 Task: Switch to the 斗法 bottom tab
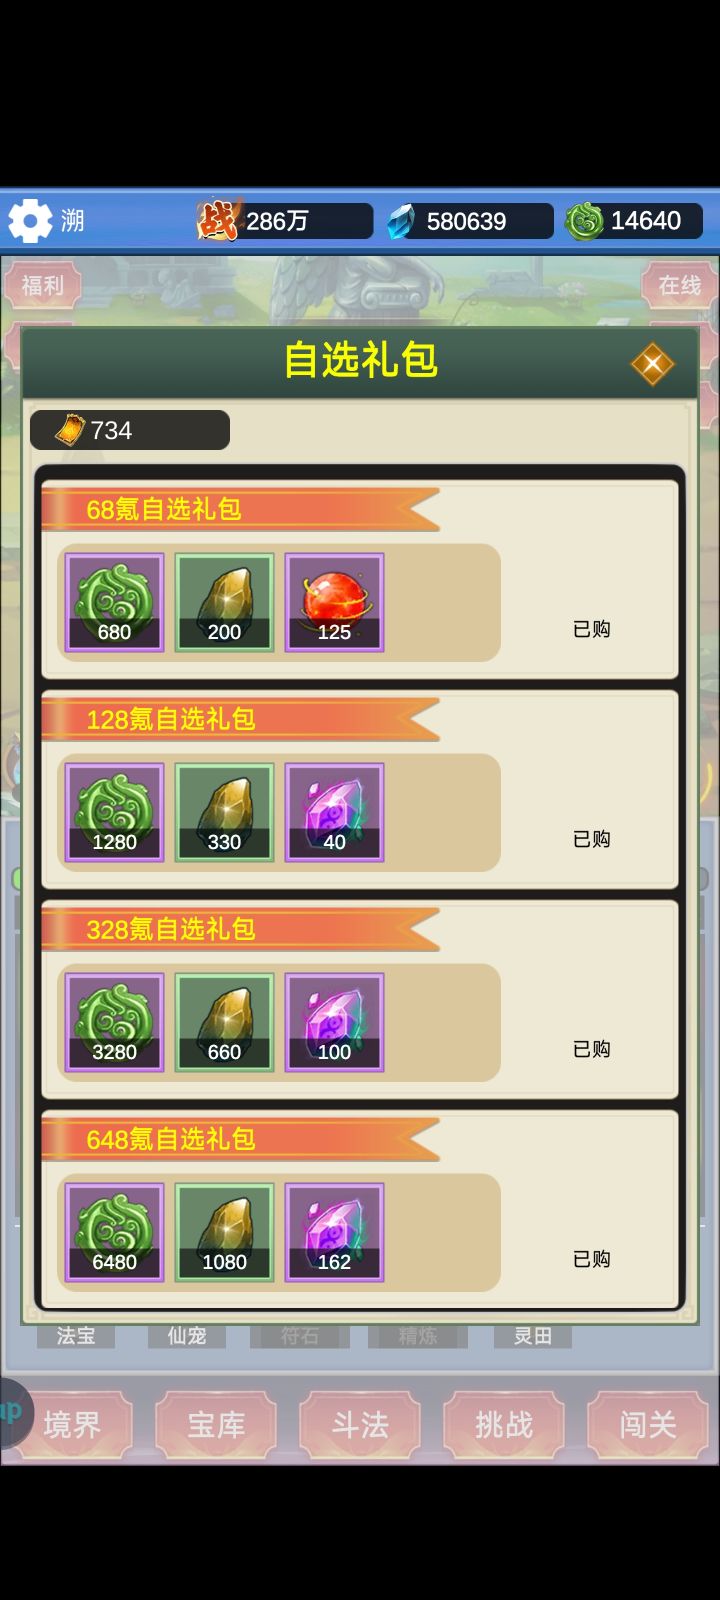[x=360, y=1424]
